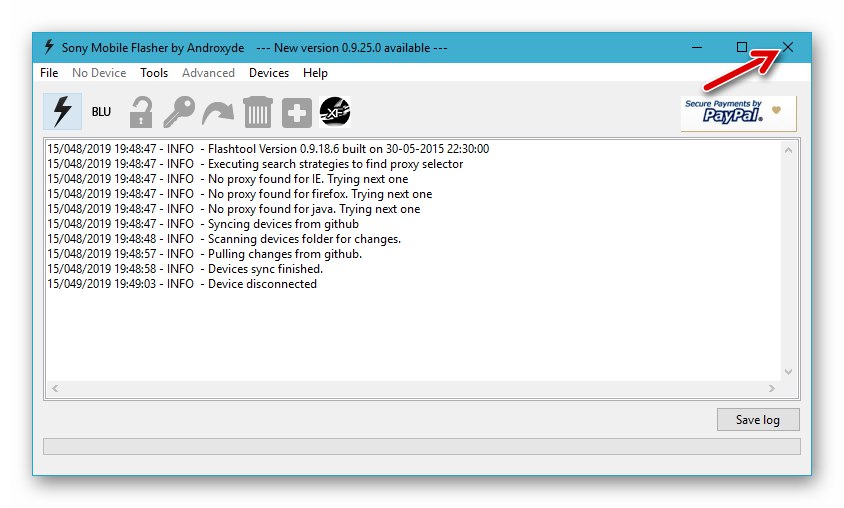Click the trash can clean icon

(258, 112)
